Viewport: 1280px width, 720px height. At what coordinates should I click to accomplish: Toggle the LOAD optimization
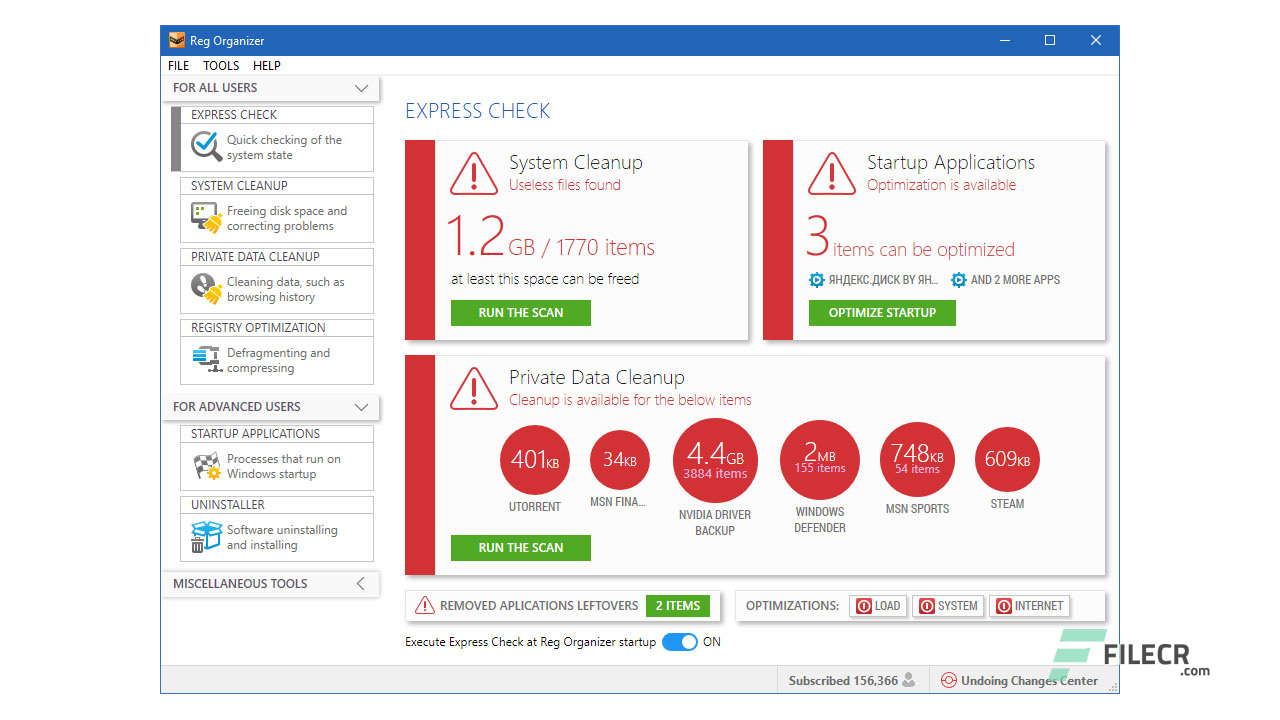879,605
